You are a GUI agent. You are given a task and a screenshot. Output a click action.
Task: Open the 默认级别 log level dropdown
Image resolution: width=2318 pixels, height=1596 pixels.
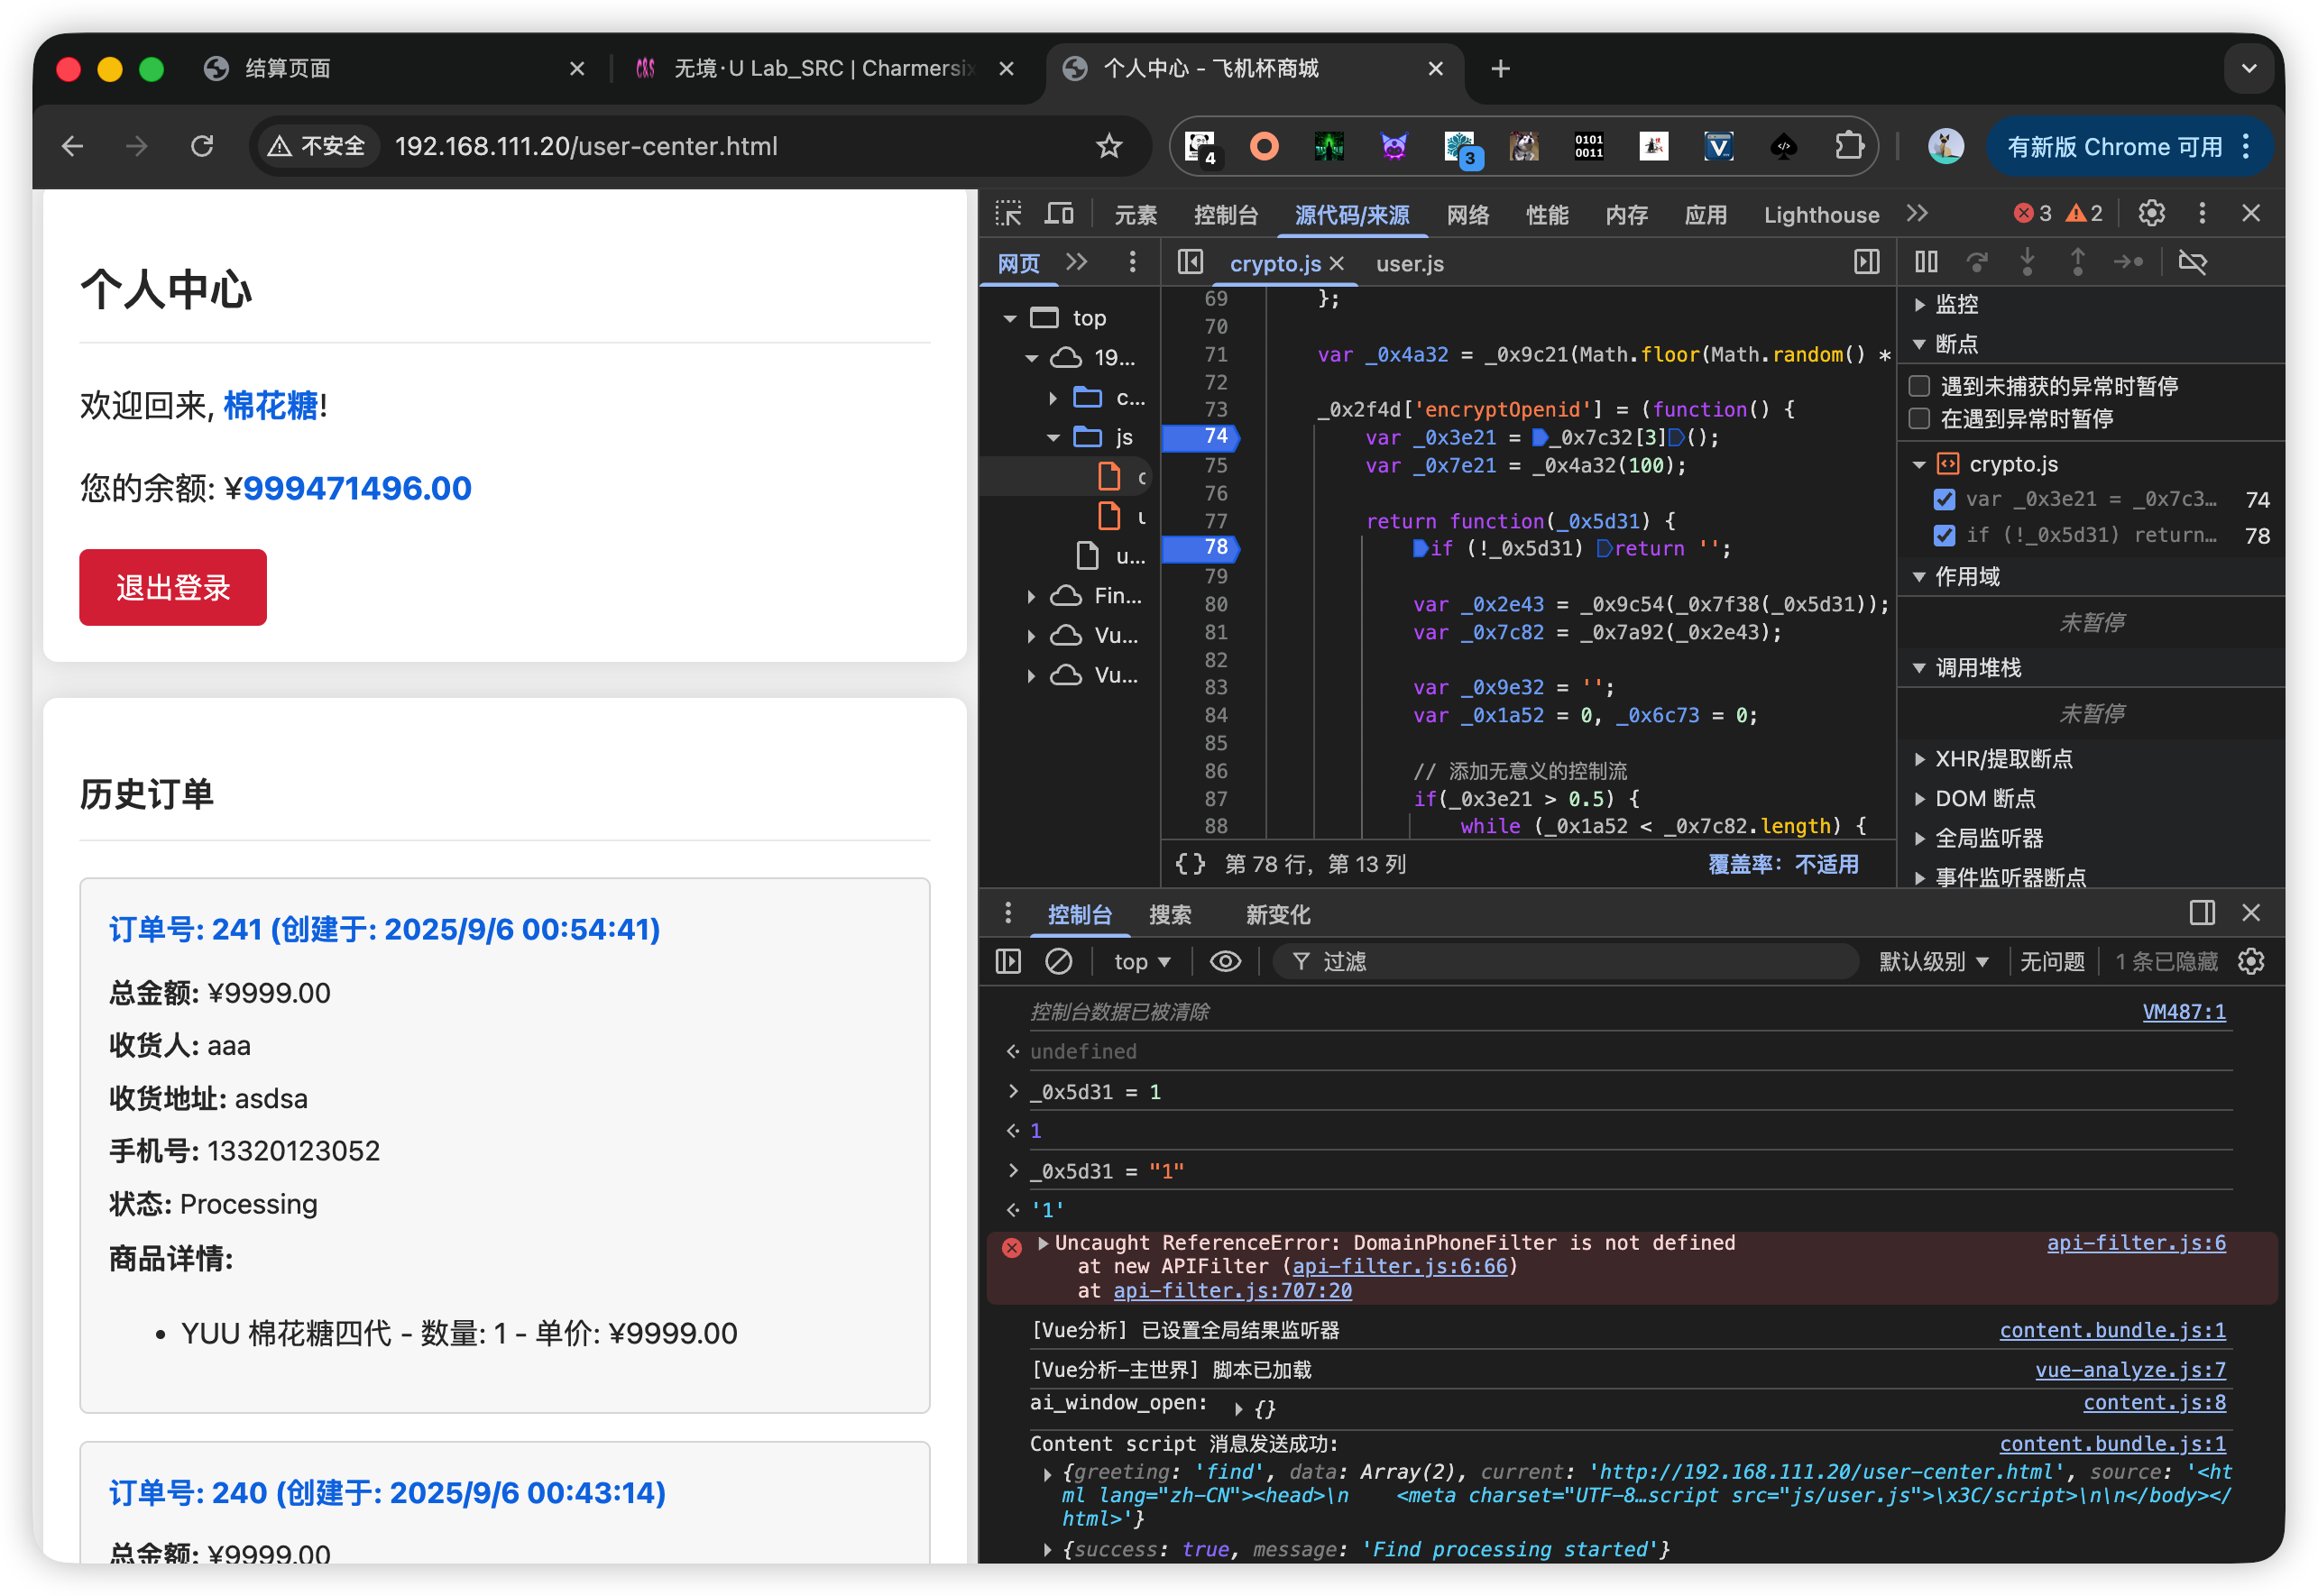pos(1934,961)
